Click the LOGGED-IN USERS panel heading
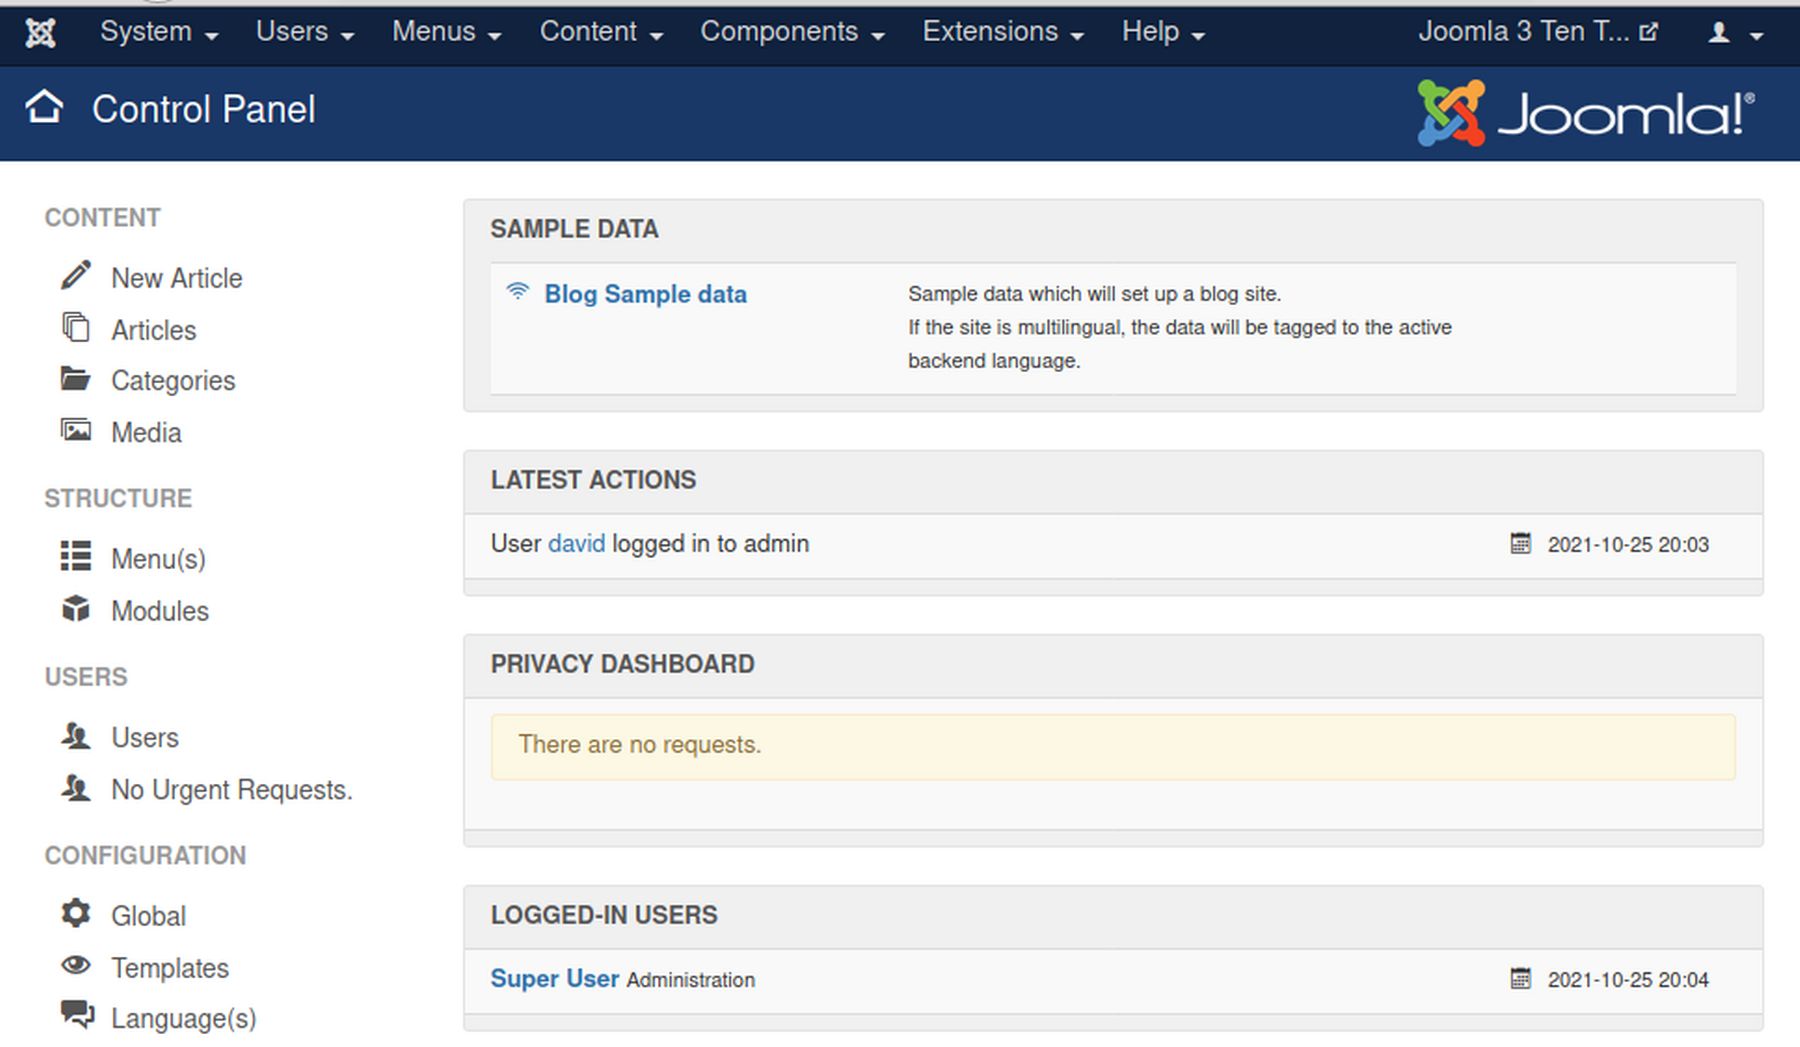This screenshot has height=1047, width=1800. coord(604,915)
